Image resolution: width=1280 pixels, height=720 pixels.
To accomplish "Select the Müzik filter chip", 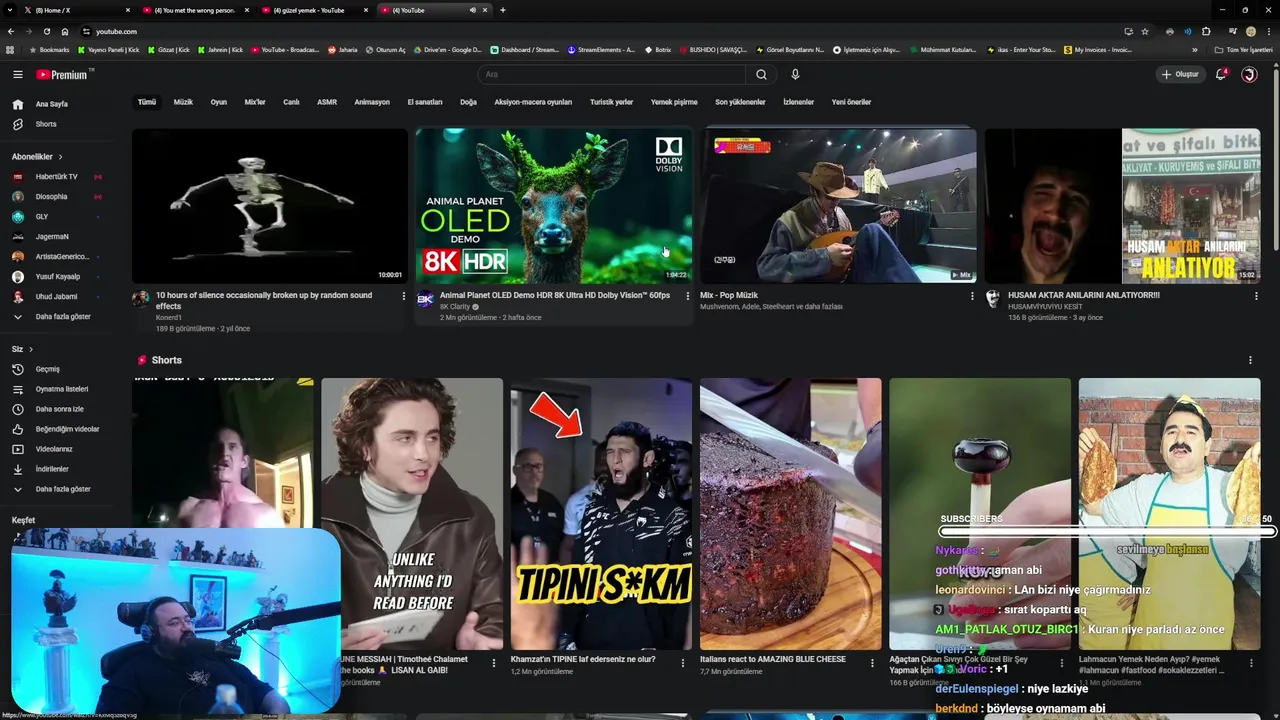I will (183, 102).
